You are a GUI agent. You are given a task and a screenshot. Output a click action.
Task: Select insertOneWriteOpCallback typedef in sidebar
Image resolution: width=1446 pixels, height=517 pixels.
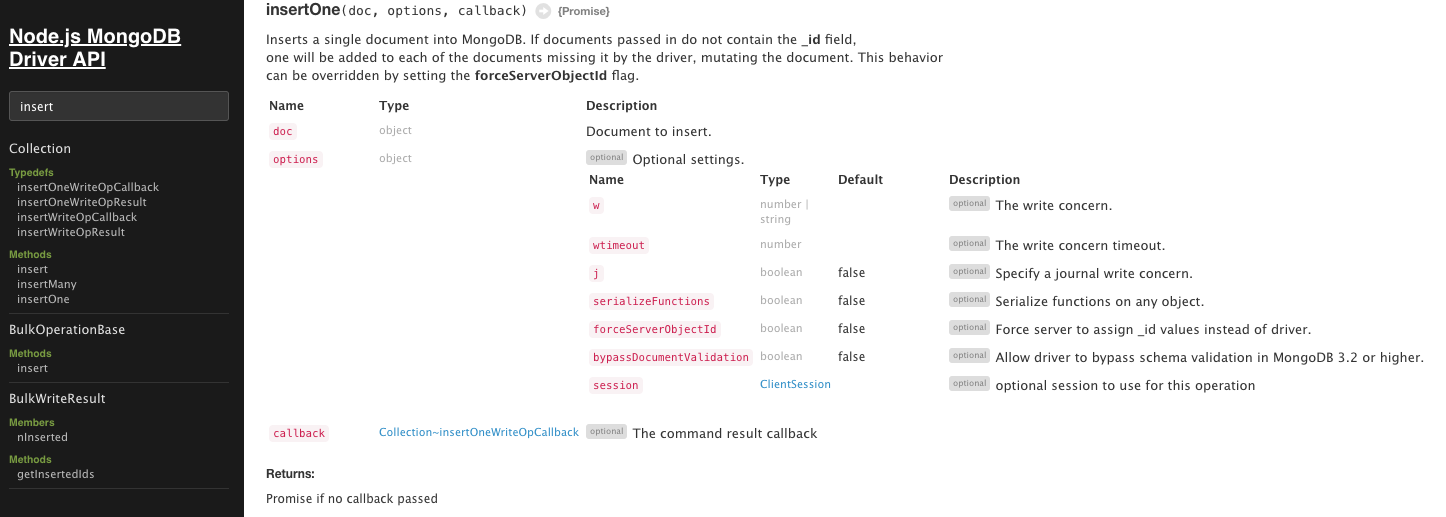[88, 187]
